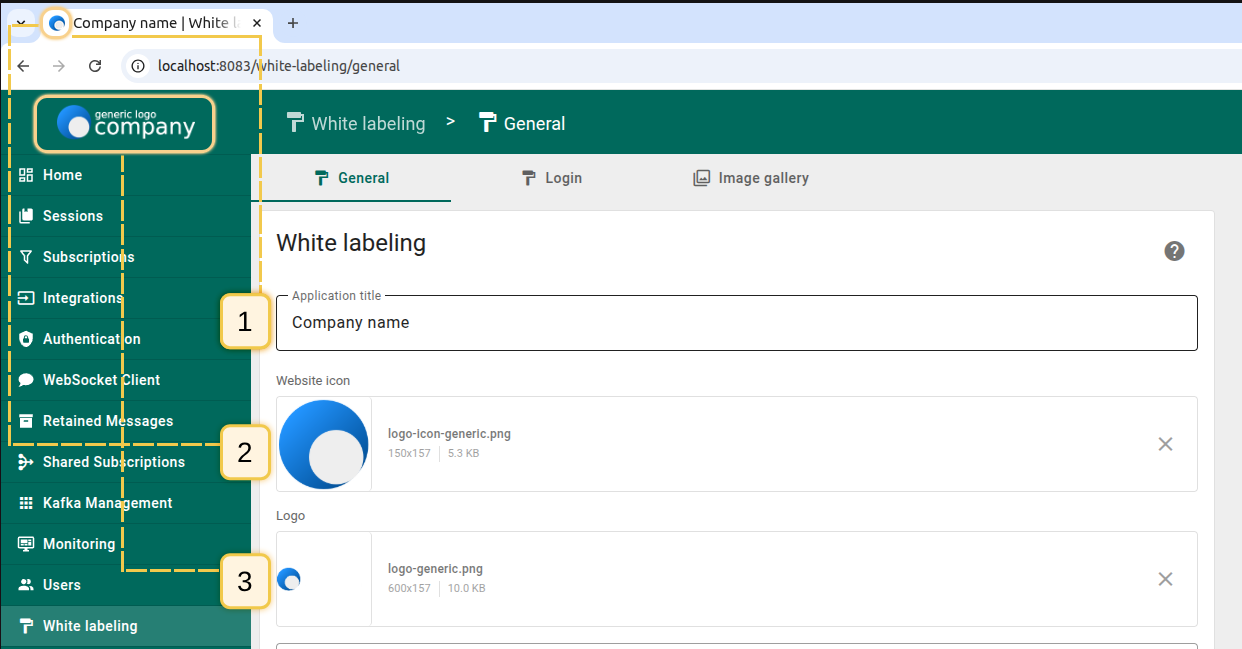Remove the logo-generic.png logo file

1165,579
